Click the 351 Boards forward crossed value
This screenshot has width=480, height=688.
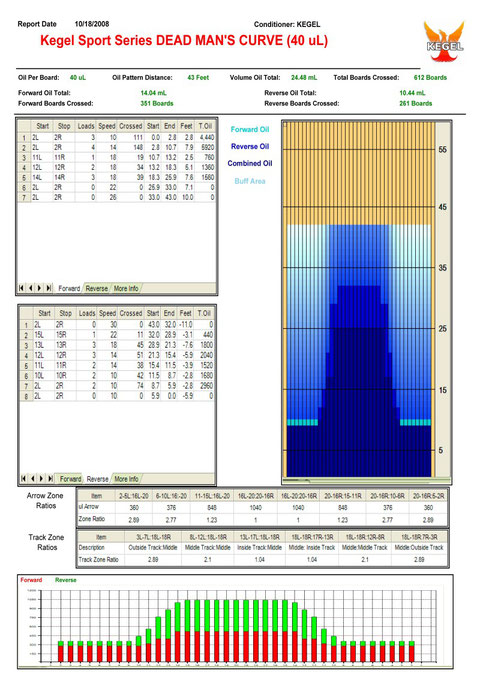(157, 104)
